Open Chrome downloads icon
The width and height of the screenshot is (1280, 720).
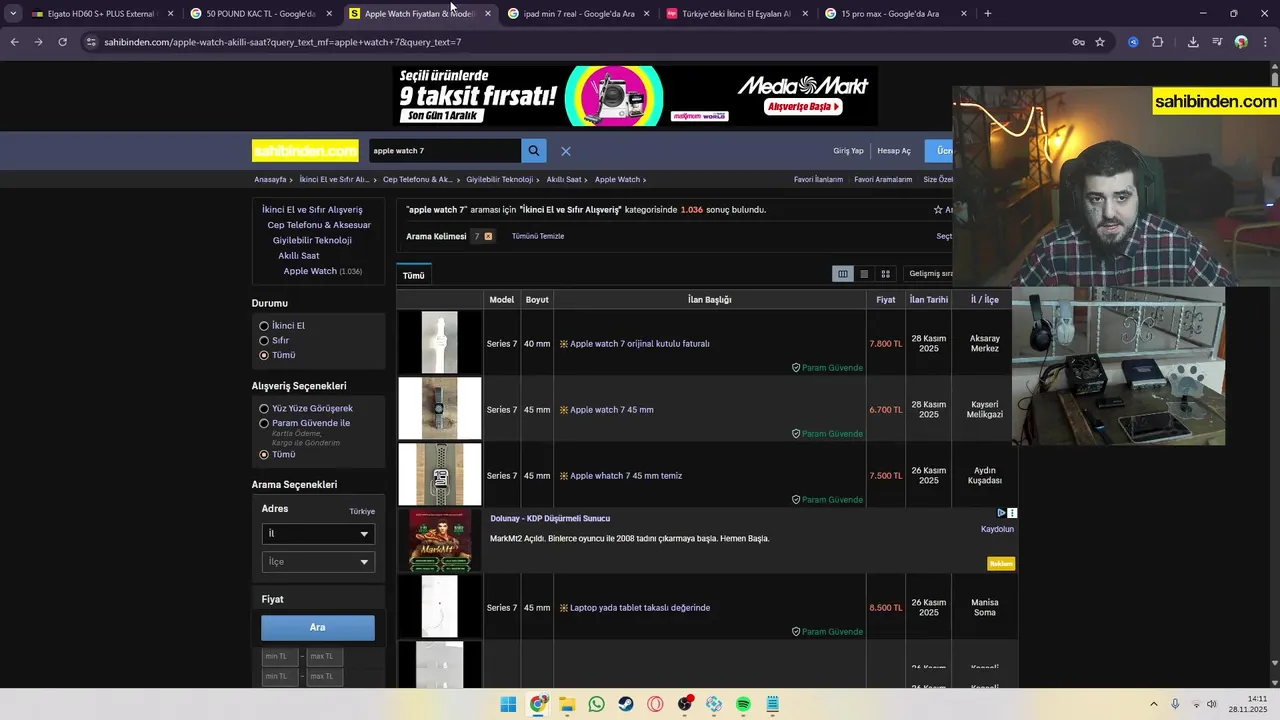1193,42
